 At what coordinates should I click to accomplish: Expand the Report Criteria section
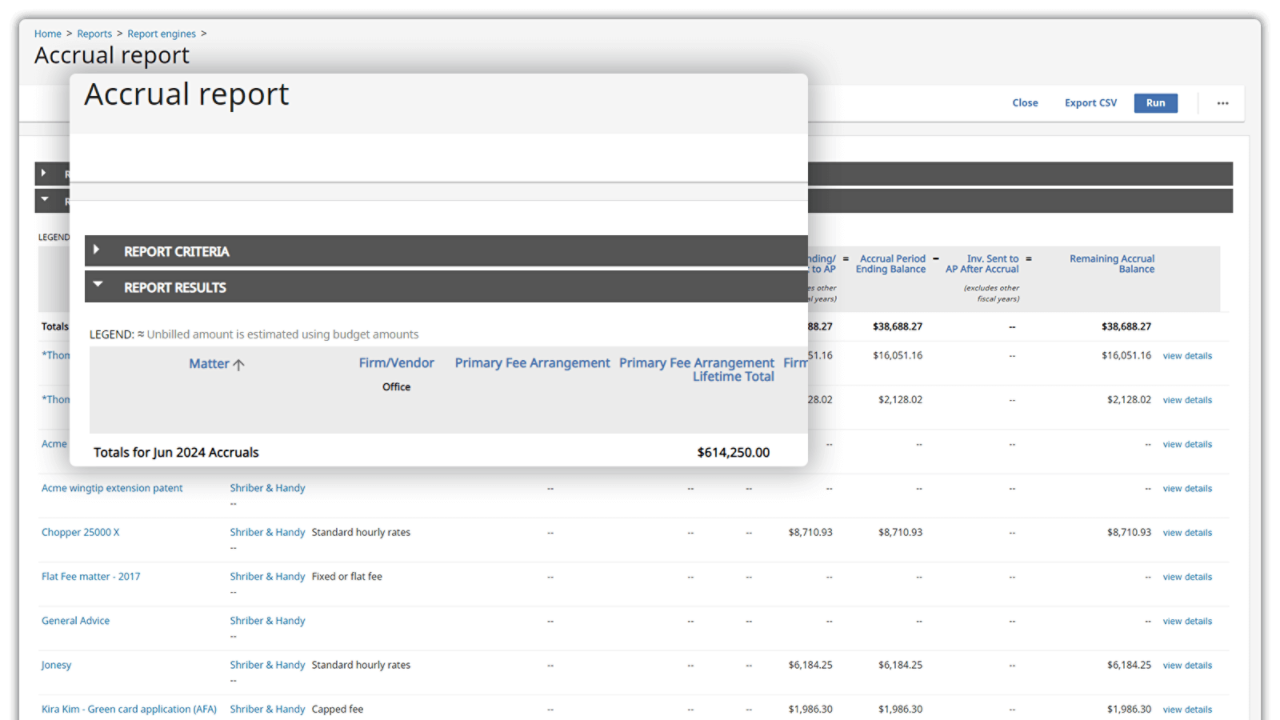pos(97,250)
